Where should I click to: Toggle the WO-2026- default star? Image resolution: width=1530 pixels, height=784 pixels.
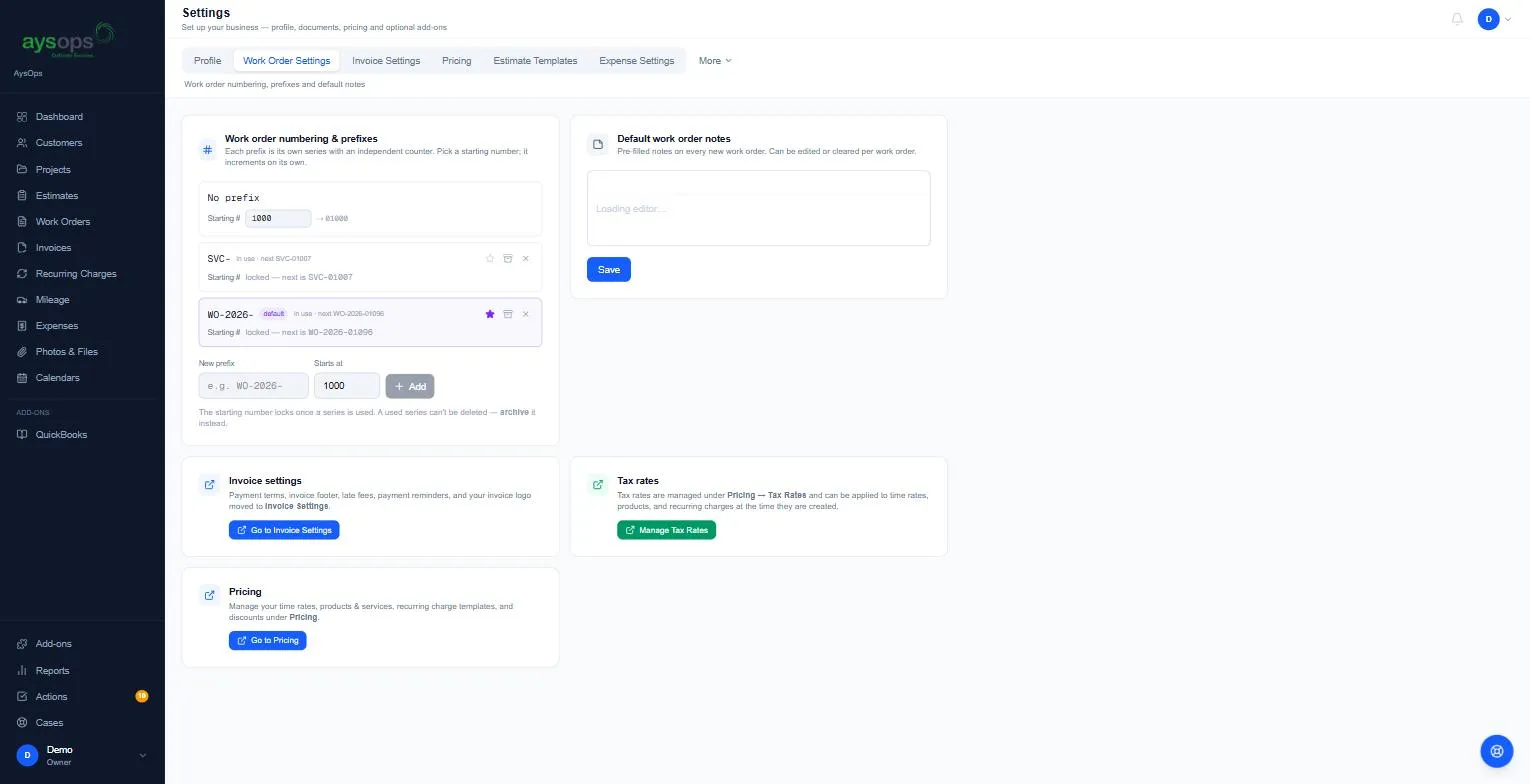pyautogui.click(x=490, y=314)
